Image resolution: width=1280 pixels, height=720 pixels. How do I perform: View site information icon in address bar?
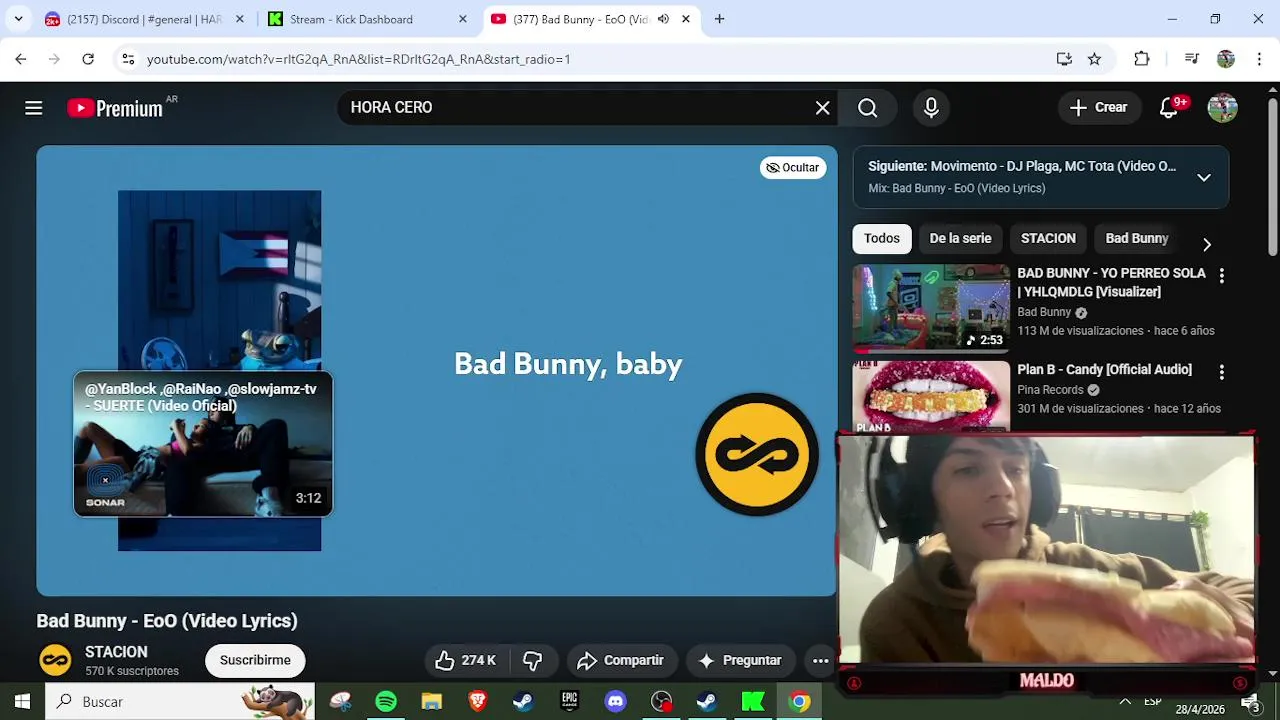(128, 59)
